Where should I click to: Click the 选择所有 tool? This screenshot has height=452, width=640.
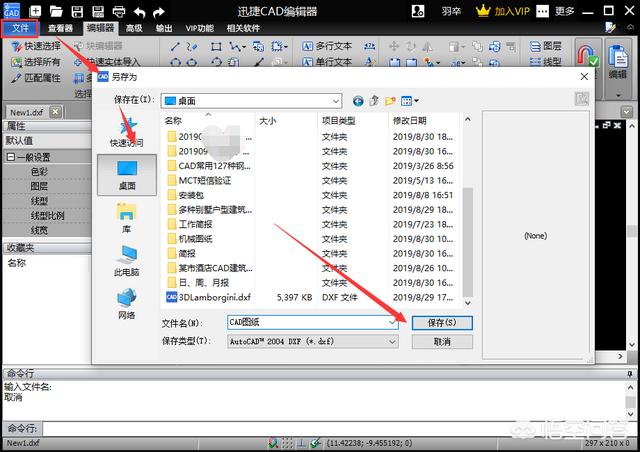pos(36,62)
